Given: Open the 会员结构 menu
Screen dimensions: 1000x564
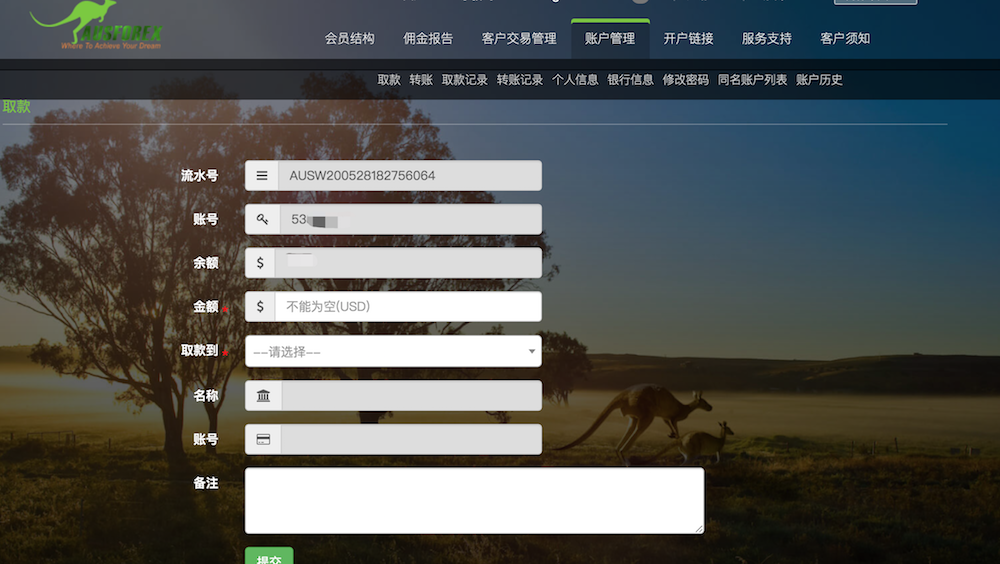Looking at the screenshot, I should 350,39.
